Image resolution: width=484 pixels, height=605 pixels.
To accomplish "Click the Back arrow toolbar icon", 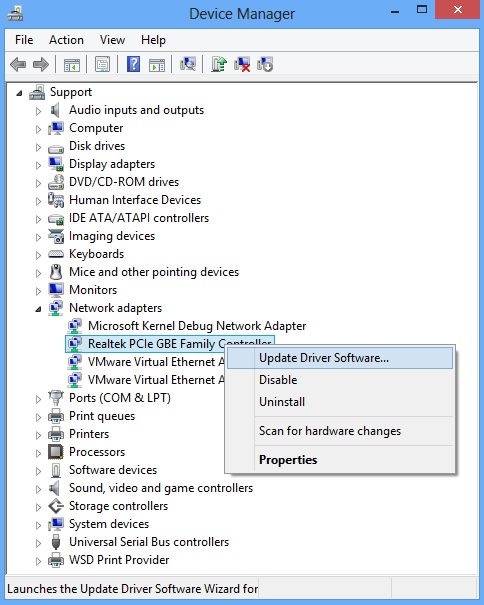I will pos(18,64).
